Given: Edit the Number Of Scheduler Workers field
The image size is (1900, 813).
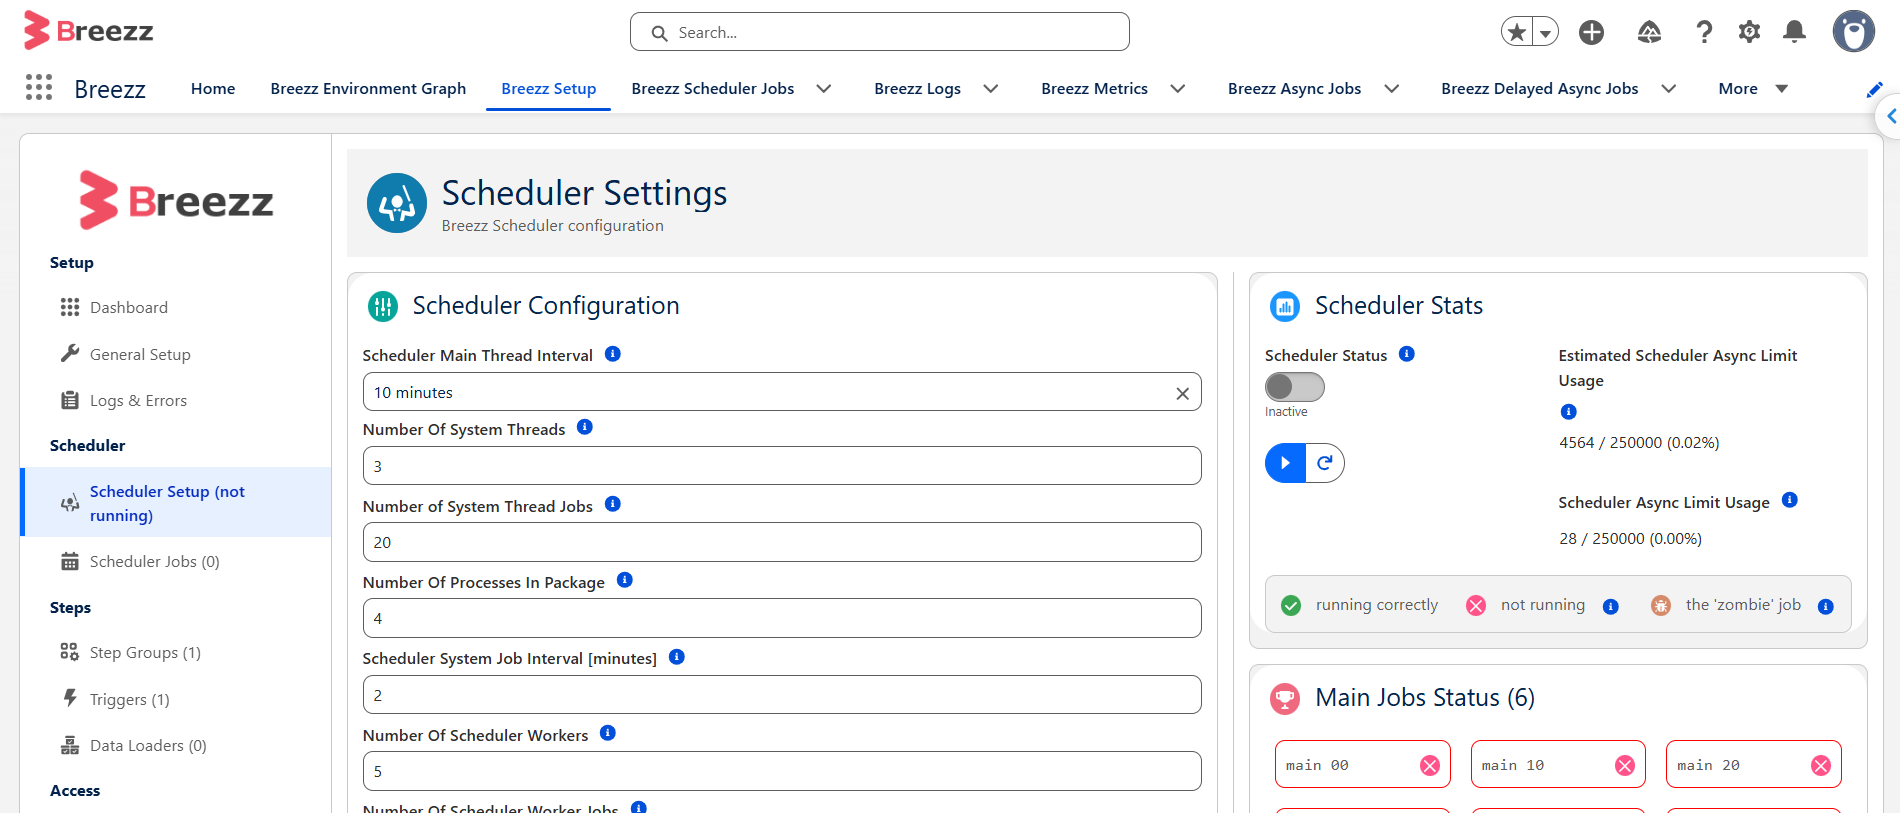Looking at the screenshot, I should pos(782,771).
